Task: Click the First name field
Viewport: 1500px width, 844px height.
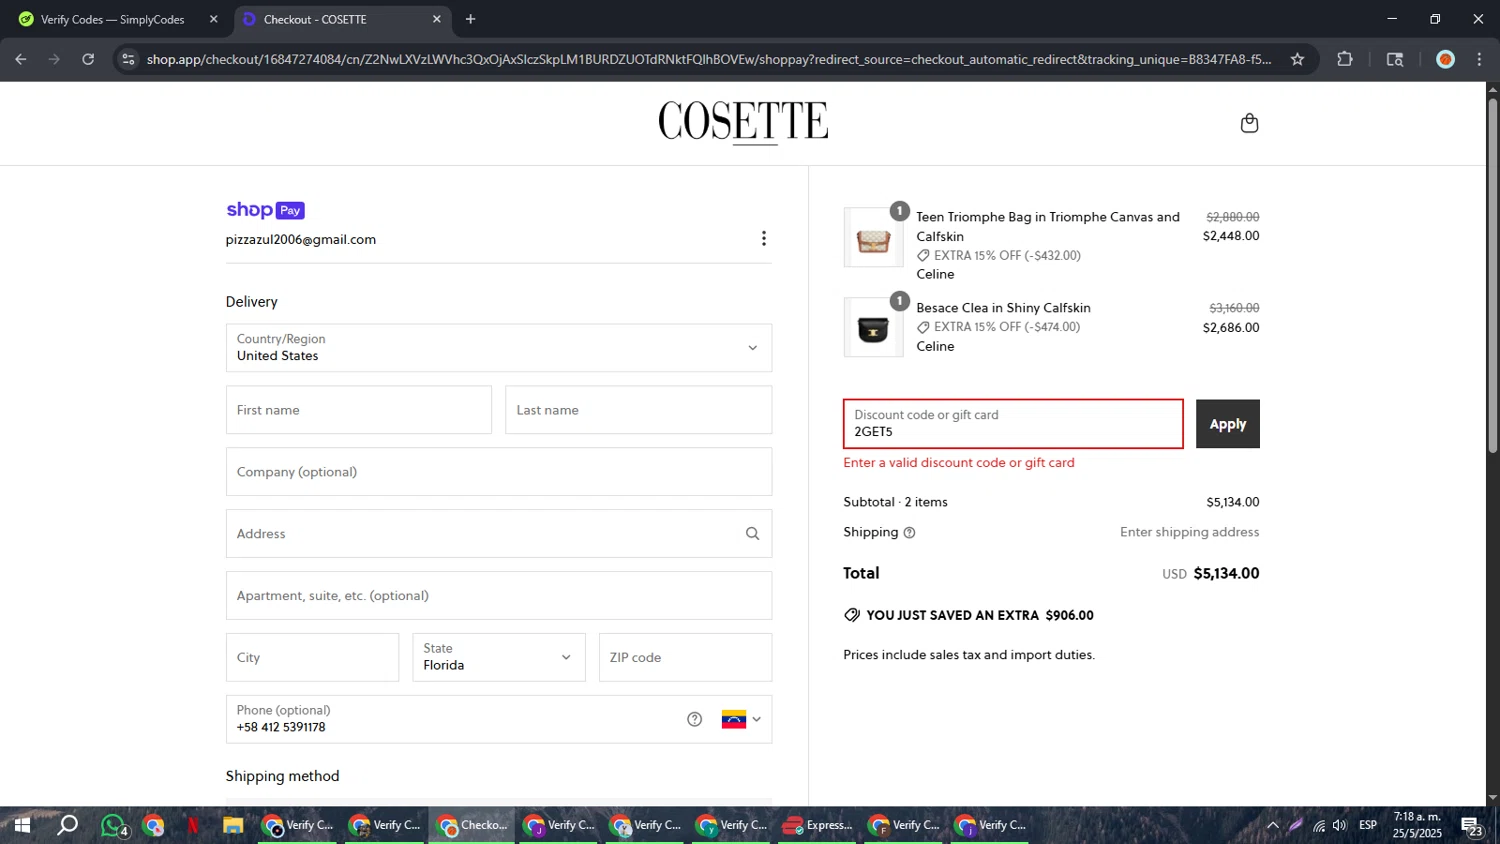Action: [359, 410]
